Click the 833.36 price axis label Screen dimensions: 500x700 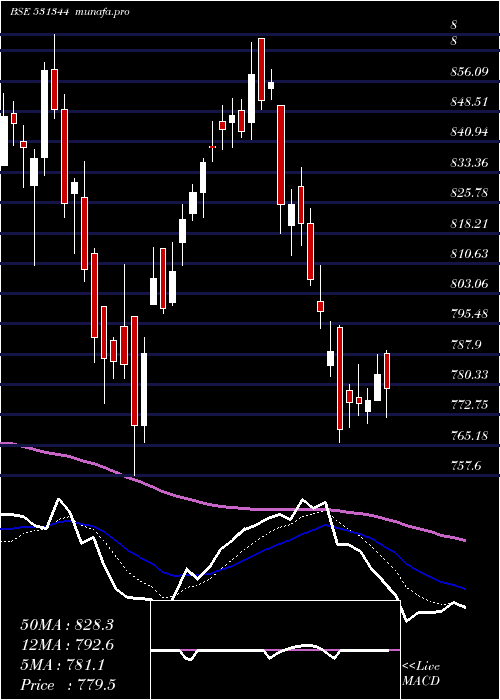(x=469, y=162)
